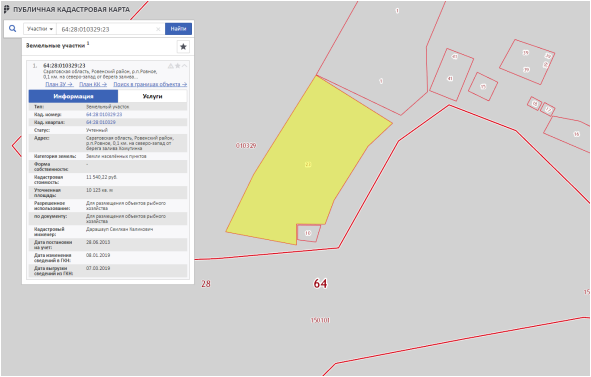Screen dimensions: 591x377
Task: Click the blue magnifier search icon
Action: 12,29
